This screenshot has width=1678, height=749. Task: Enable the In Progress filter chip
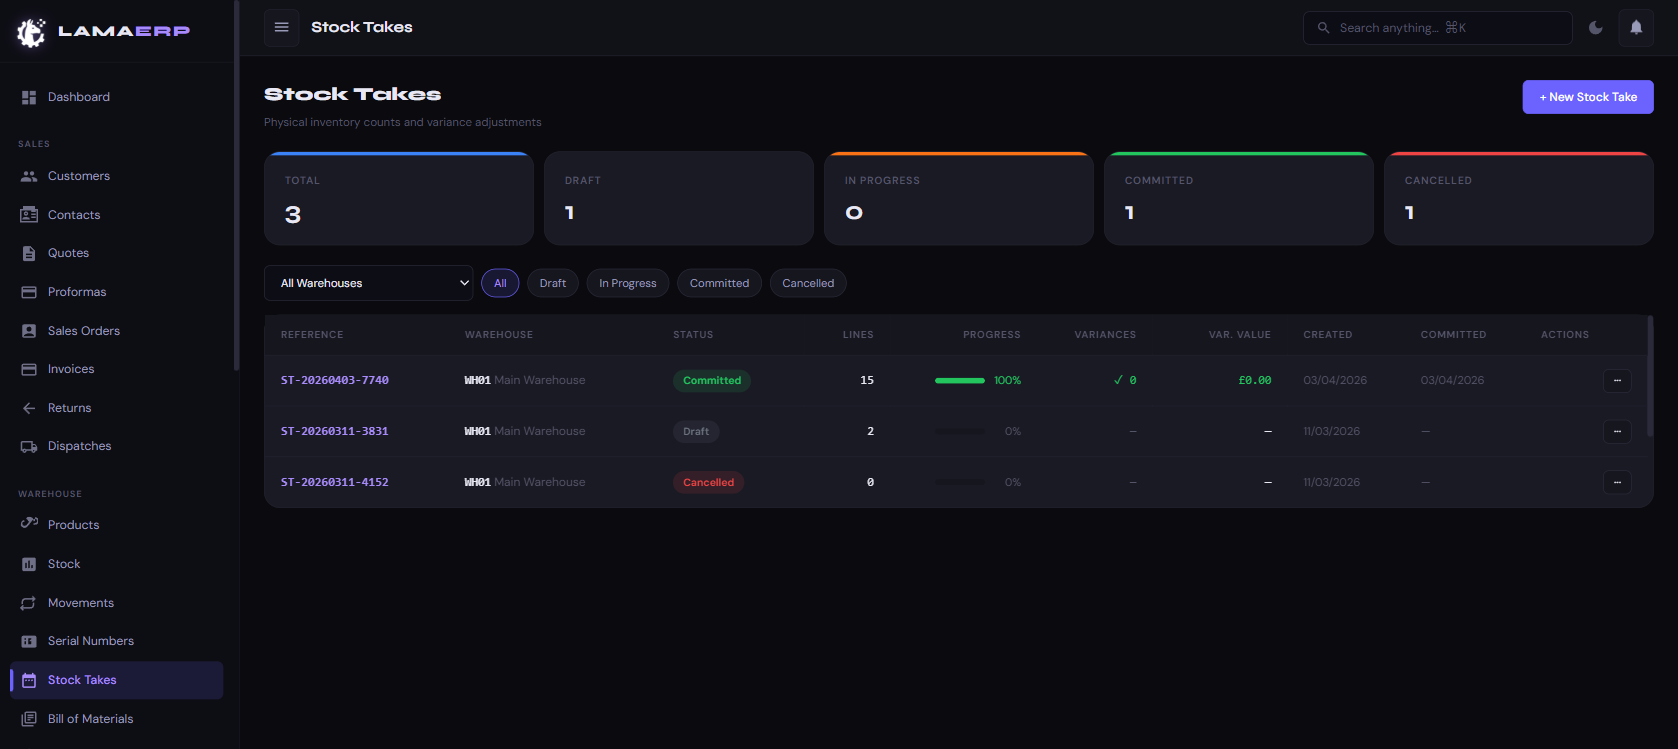point(627,283)
